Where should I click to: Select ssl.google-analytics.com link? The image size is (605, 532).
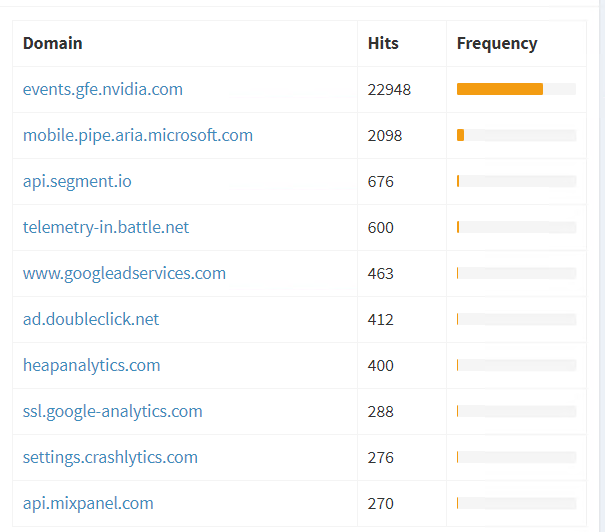(113, 411)
